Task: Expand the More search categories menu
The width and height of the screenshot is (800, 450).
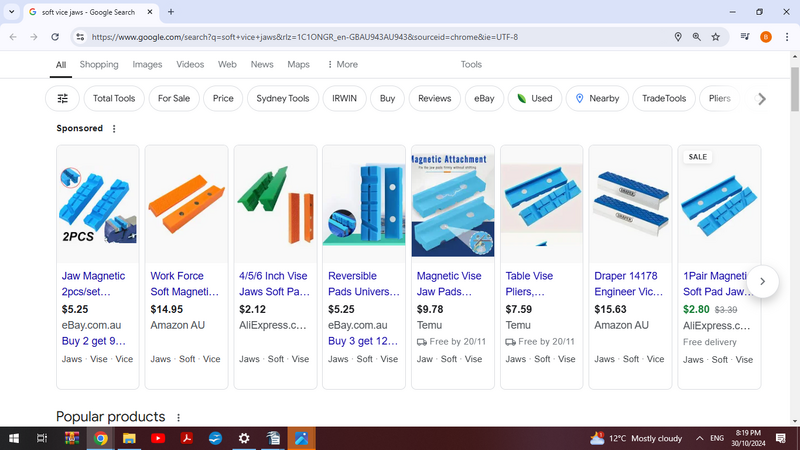Action: (x=342, y=64)
